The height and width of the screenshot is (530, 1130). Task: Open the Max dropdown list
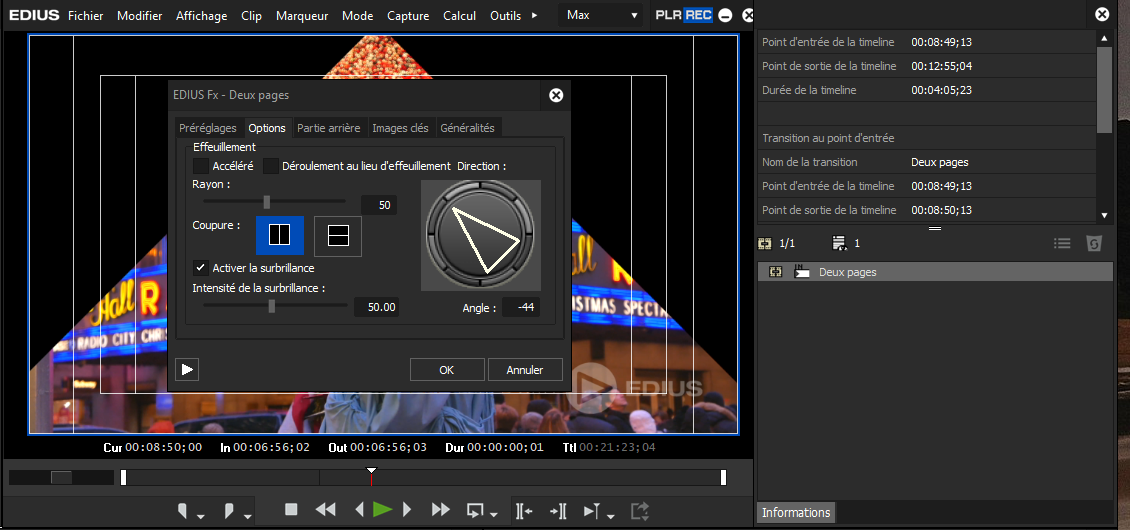[x=634, y=16]
